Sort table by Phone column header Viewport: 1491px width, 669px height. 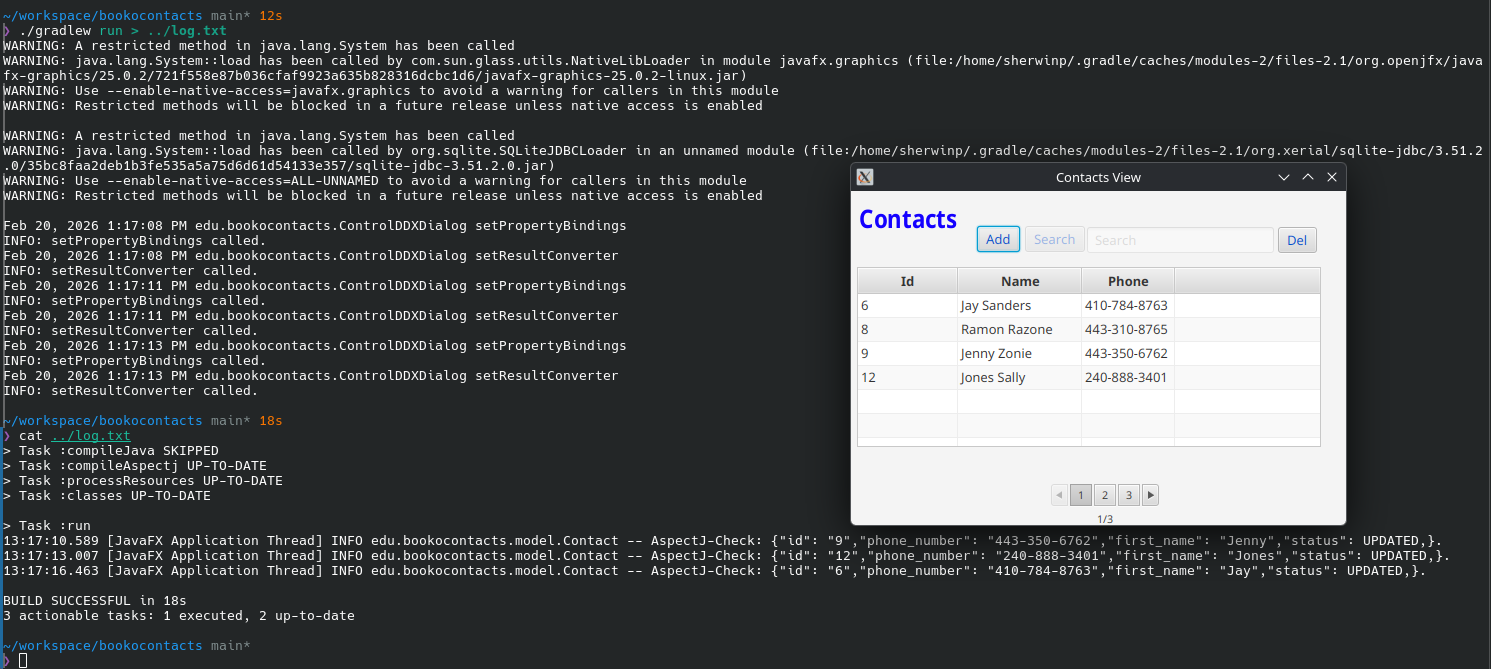pos(1128,281)
